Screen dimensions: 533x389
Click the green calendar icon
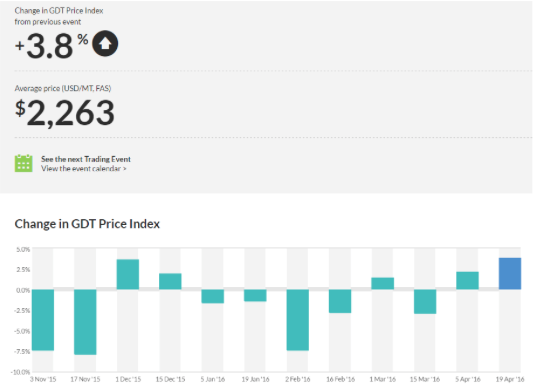coord(23,163)
